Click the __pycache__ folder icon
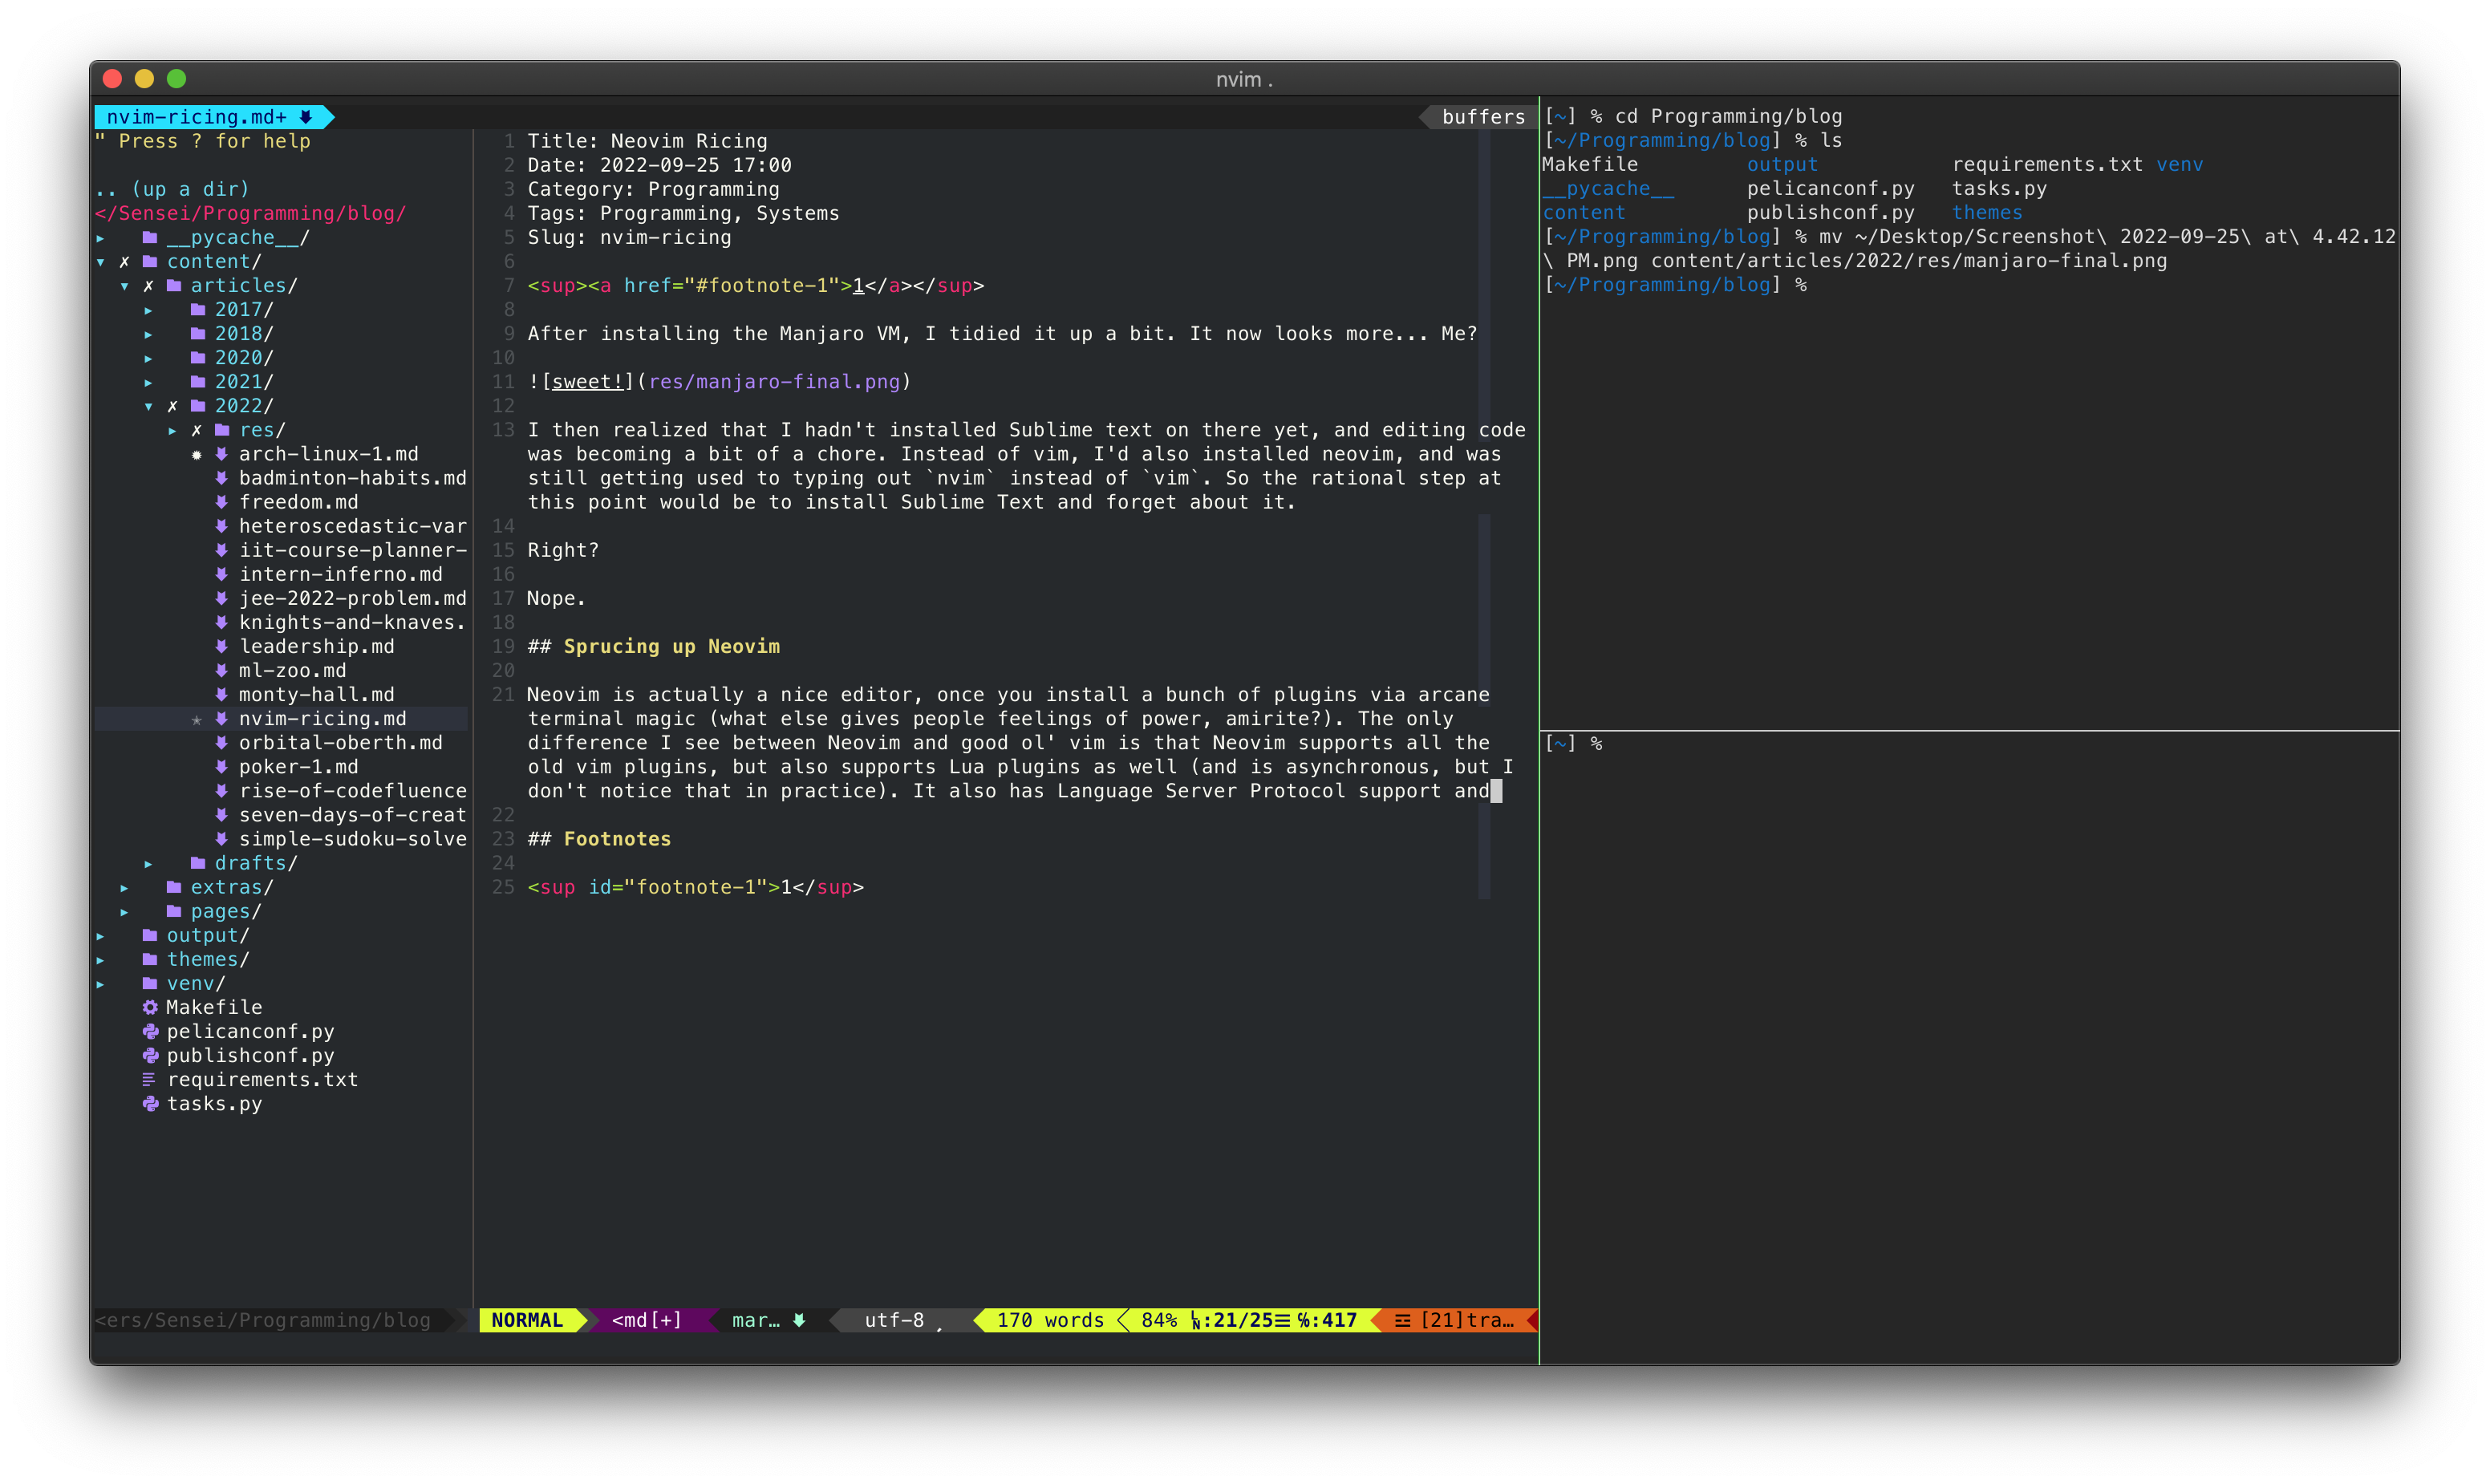The height and width of the screenshot is (1484, 2490). [x=150, y=237]
